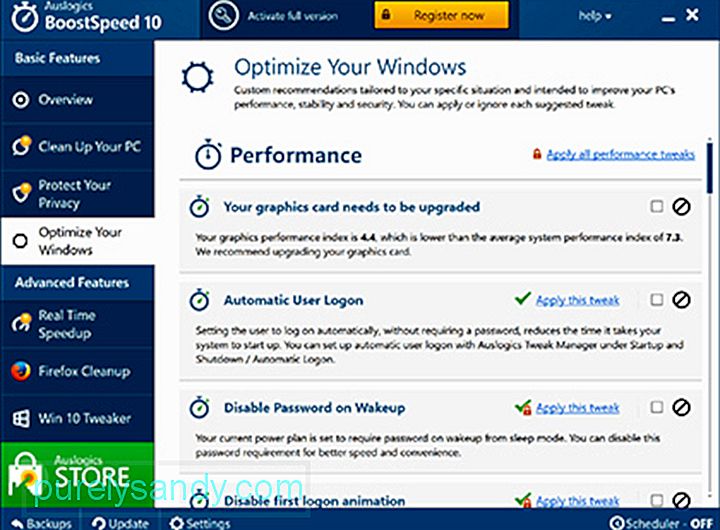Image resolution: width=720 pixels, height=530 pixels.
Task: Launch Firefox Cleanup
Action: click(78, 371)
